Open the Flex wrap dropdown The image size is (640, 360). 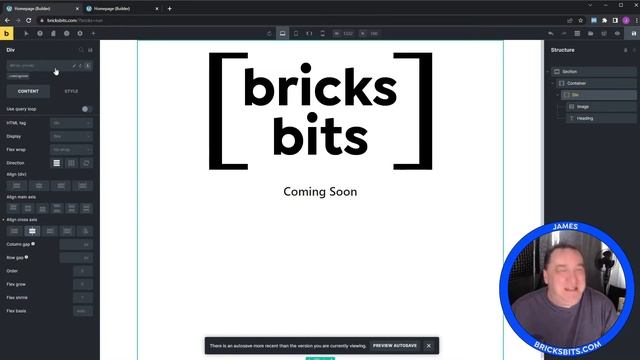71,150
